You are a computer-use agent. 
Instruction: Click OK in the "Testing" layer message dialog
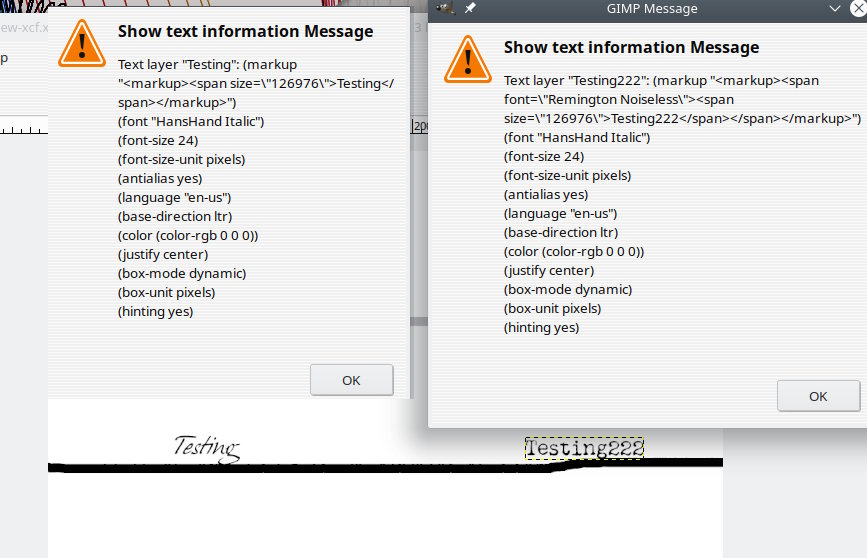351,380
